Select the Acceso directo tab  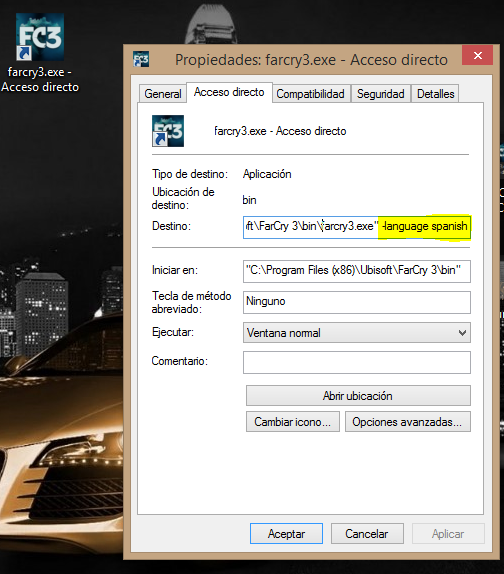pyautogui.click(x=229, y=92)
